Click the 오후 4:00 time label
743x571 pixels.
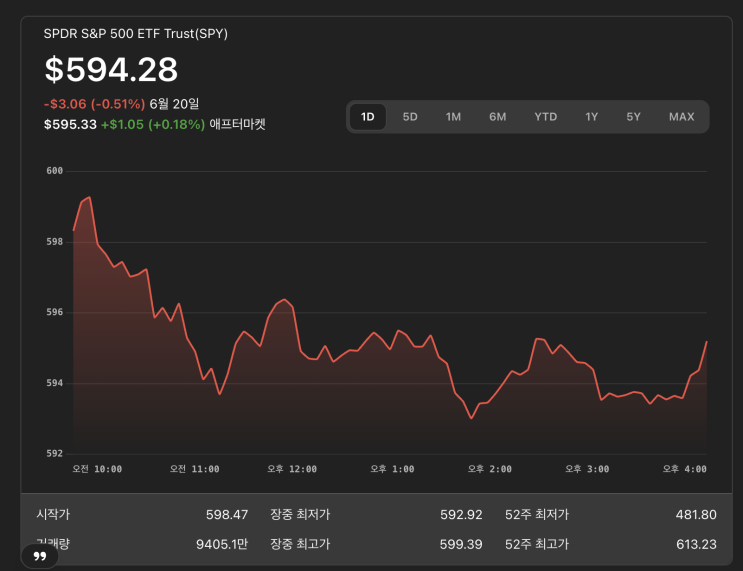(x=685, y=469)
